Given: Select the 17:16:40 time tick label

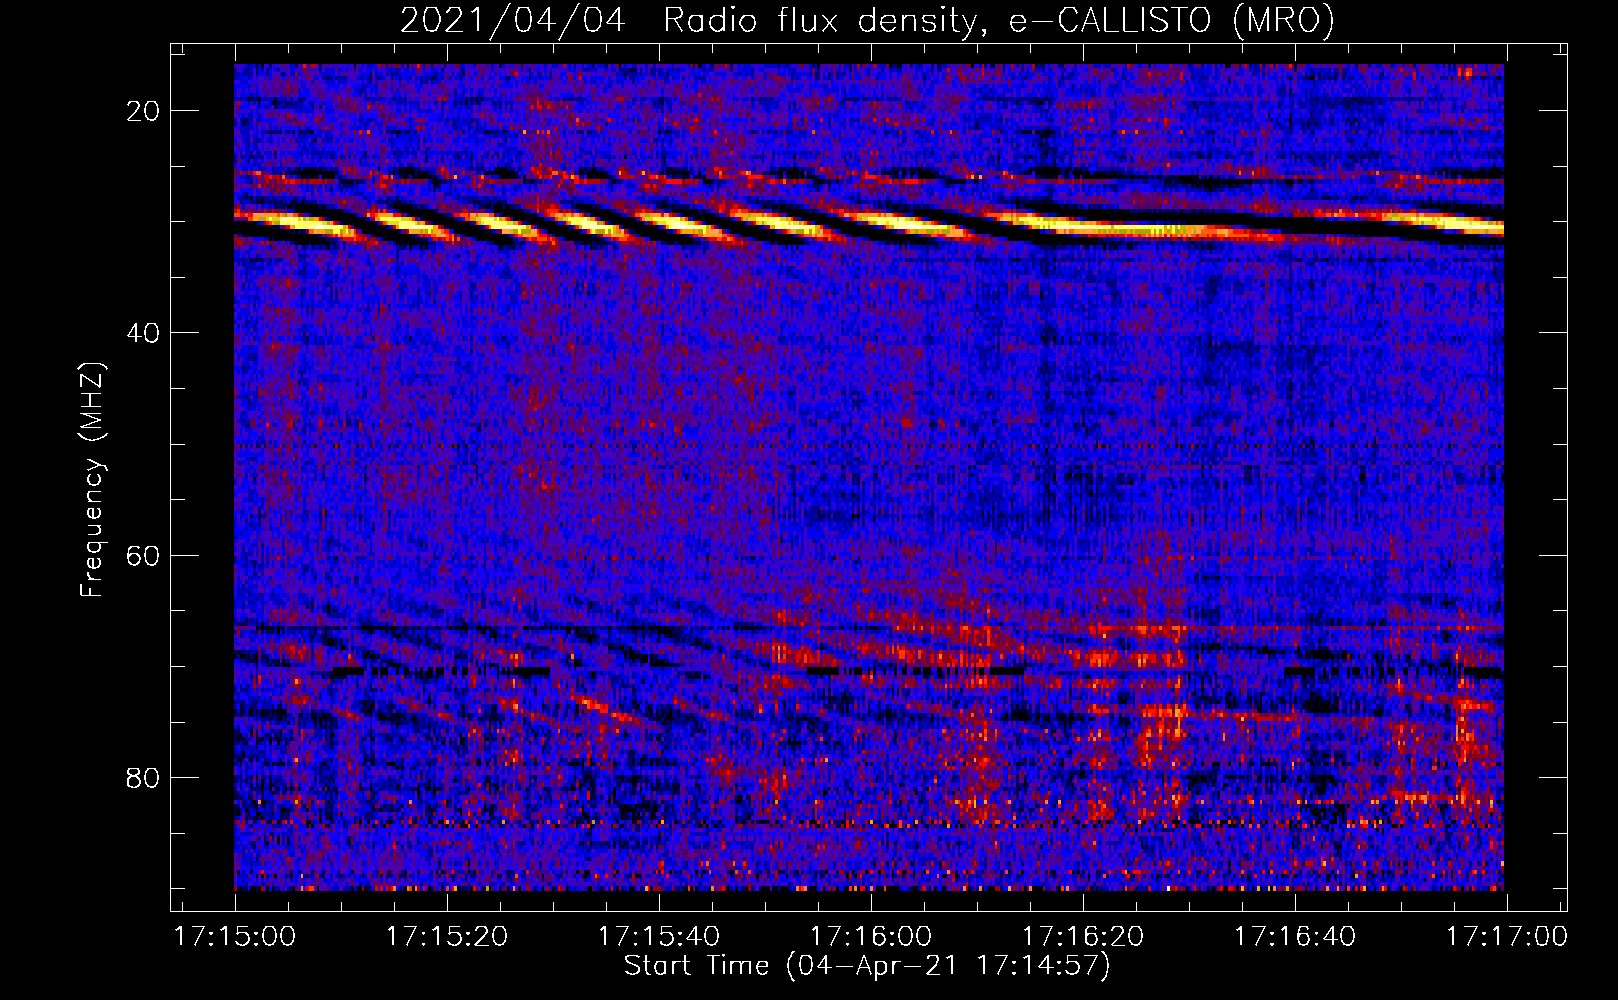Looking at the screenshot, I should 1295,937.
